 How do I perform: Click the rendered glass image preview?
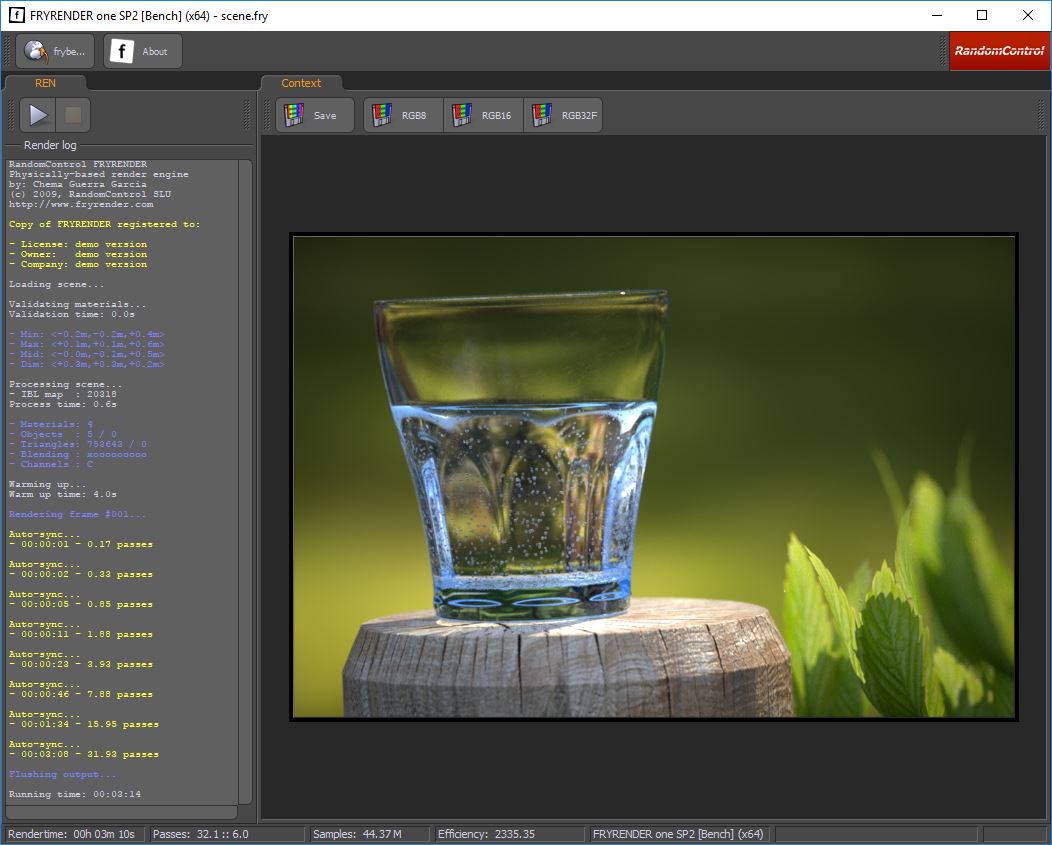[x=654, y=476]
